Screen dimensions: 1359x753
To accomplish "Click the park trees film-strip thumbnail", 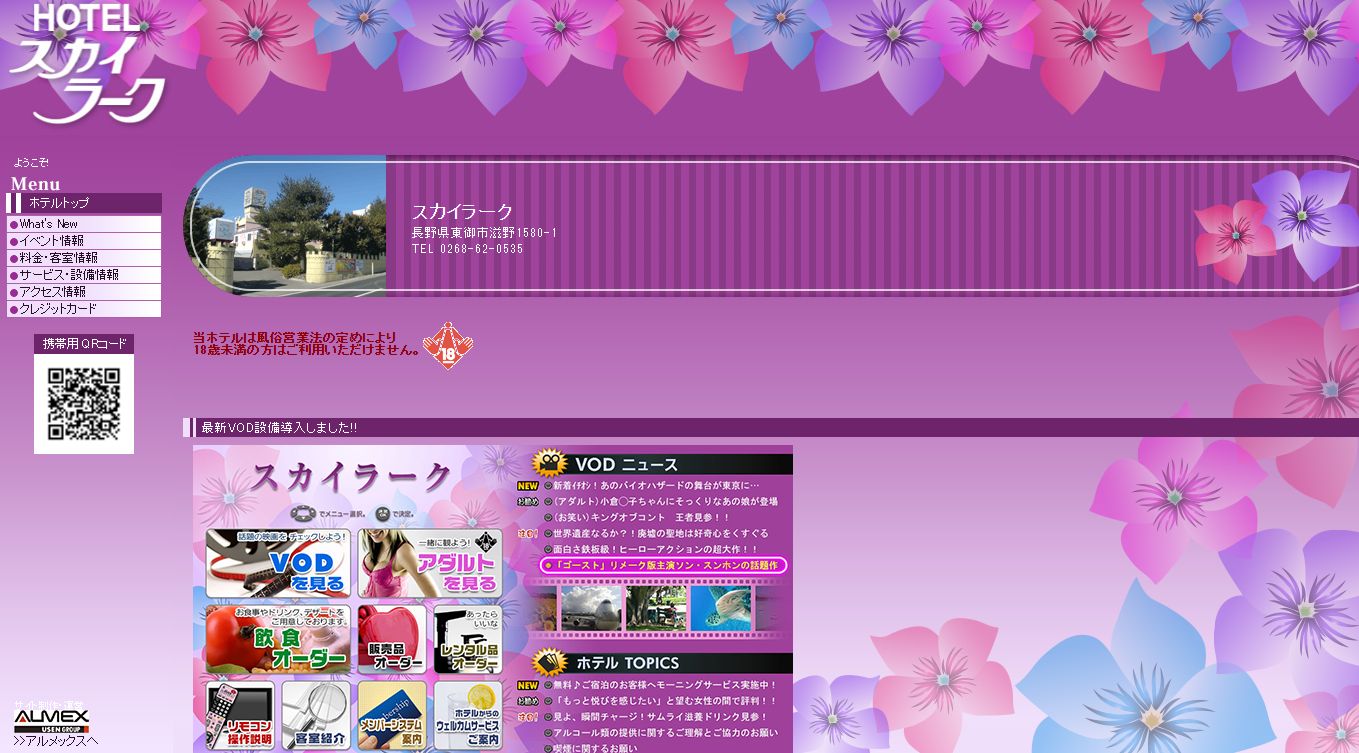I will point(656,608).
